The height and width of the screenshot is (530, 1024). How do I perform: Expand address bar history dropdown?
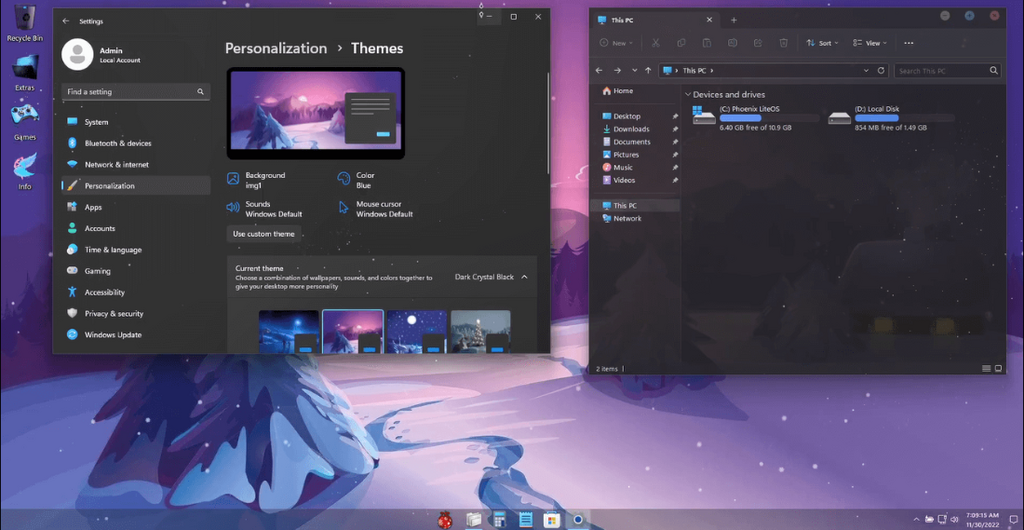click(x=866, y=70)
